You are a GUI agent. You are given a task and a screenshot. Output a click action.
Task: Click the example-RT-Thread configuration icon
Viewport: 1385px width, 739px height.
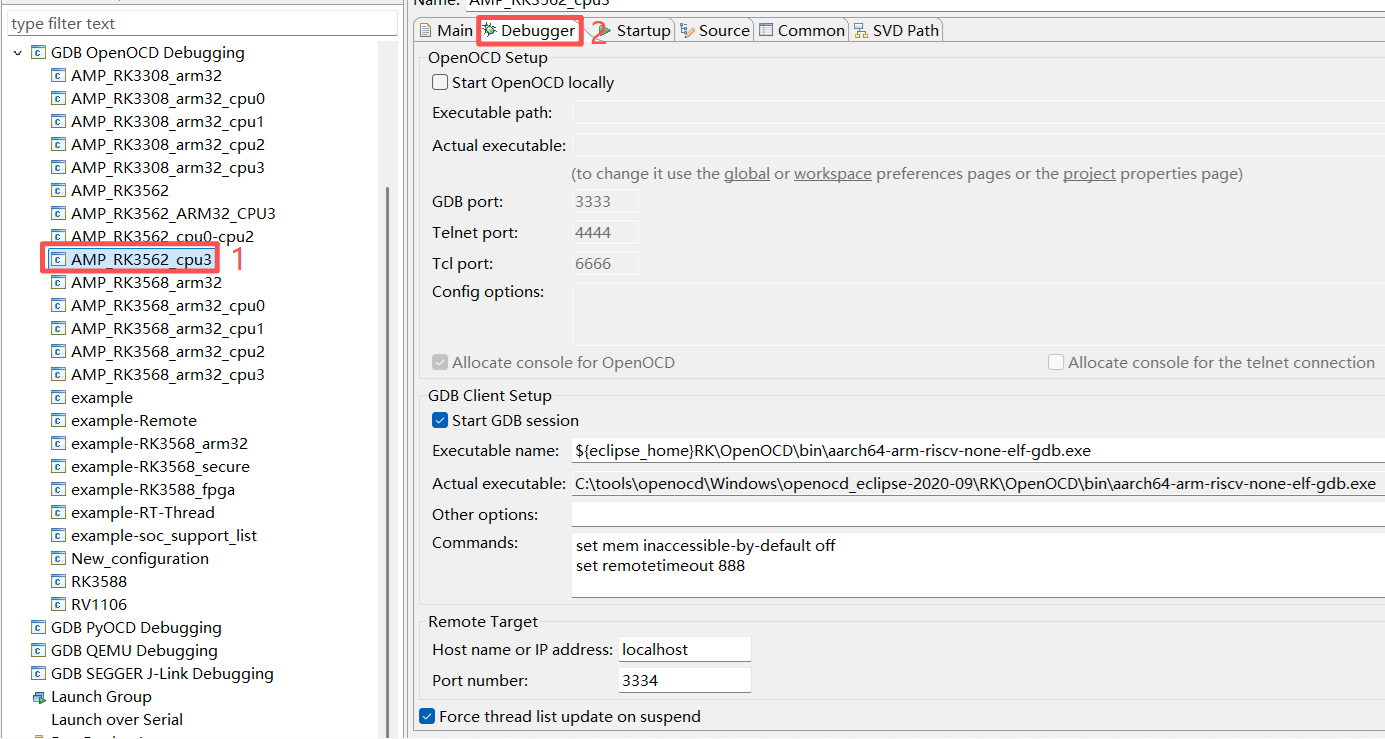(x=59, y=513)
